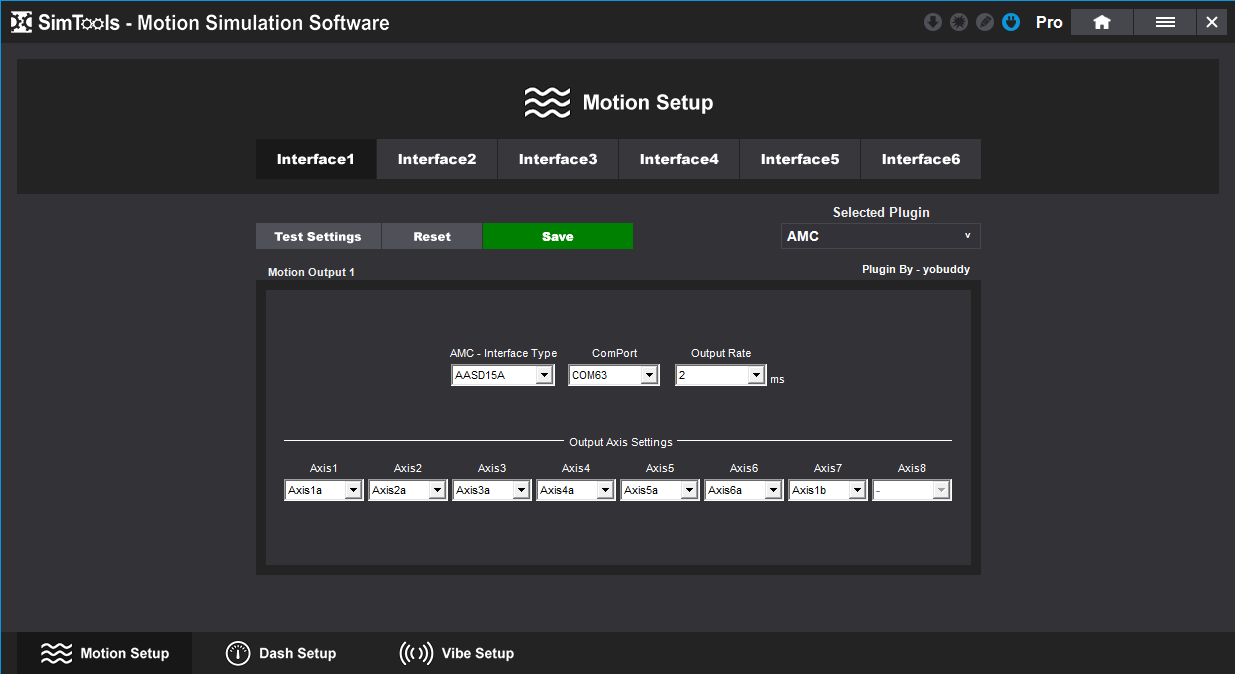Open the Selected Plugin AMC dropdown
This screenshot has height=674, width=1235.
click(x=881, y=236)
